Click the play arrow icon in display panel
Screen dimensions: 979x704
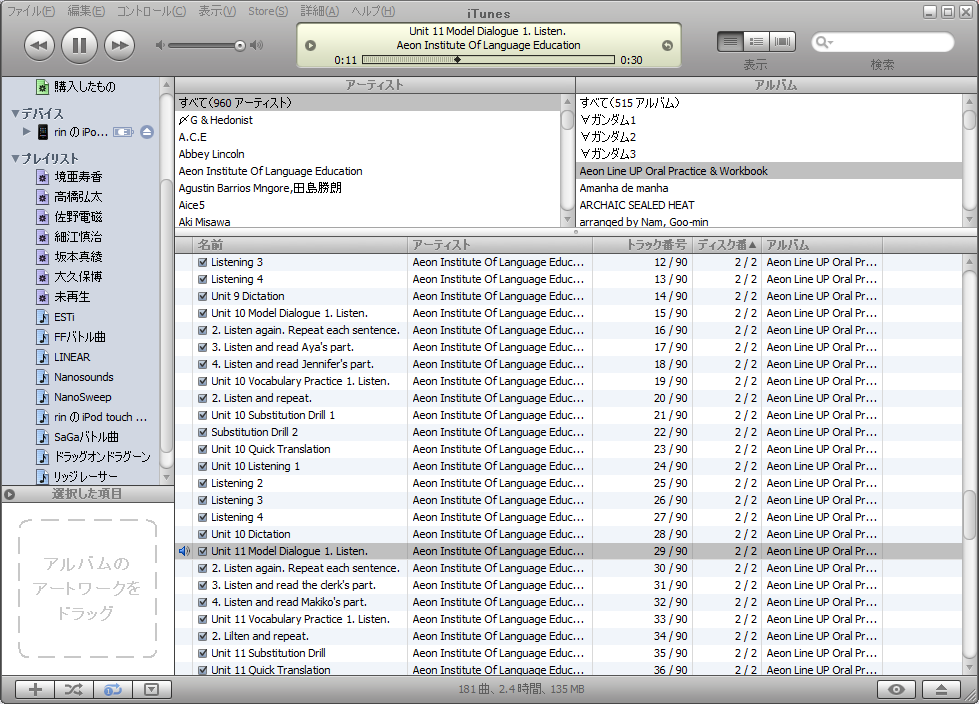pos(310,46)
